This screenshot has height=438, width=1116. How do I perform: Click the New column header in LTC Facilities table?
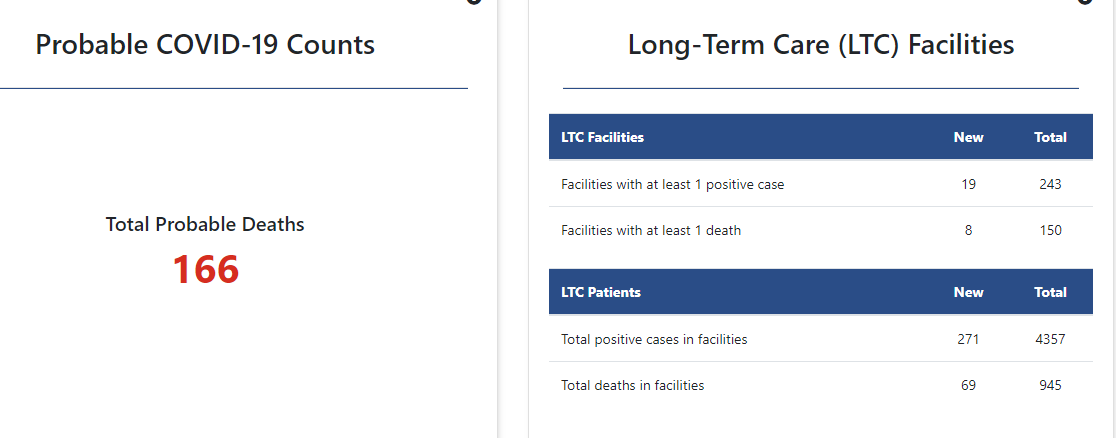969,137
